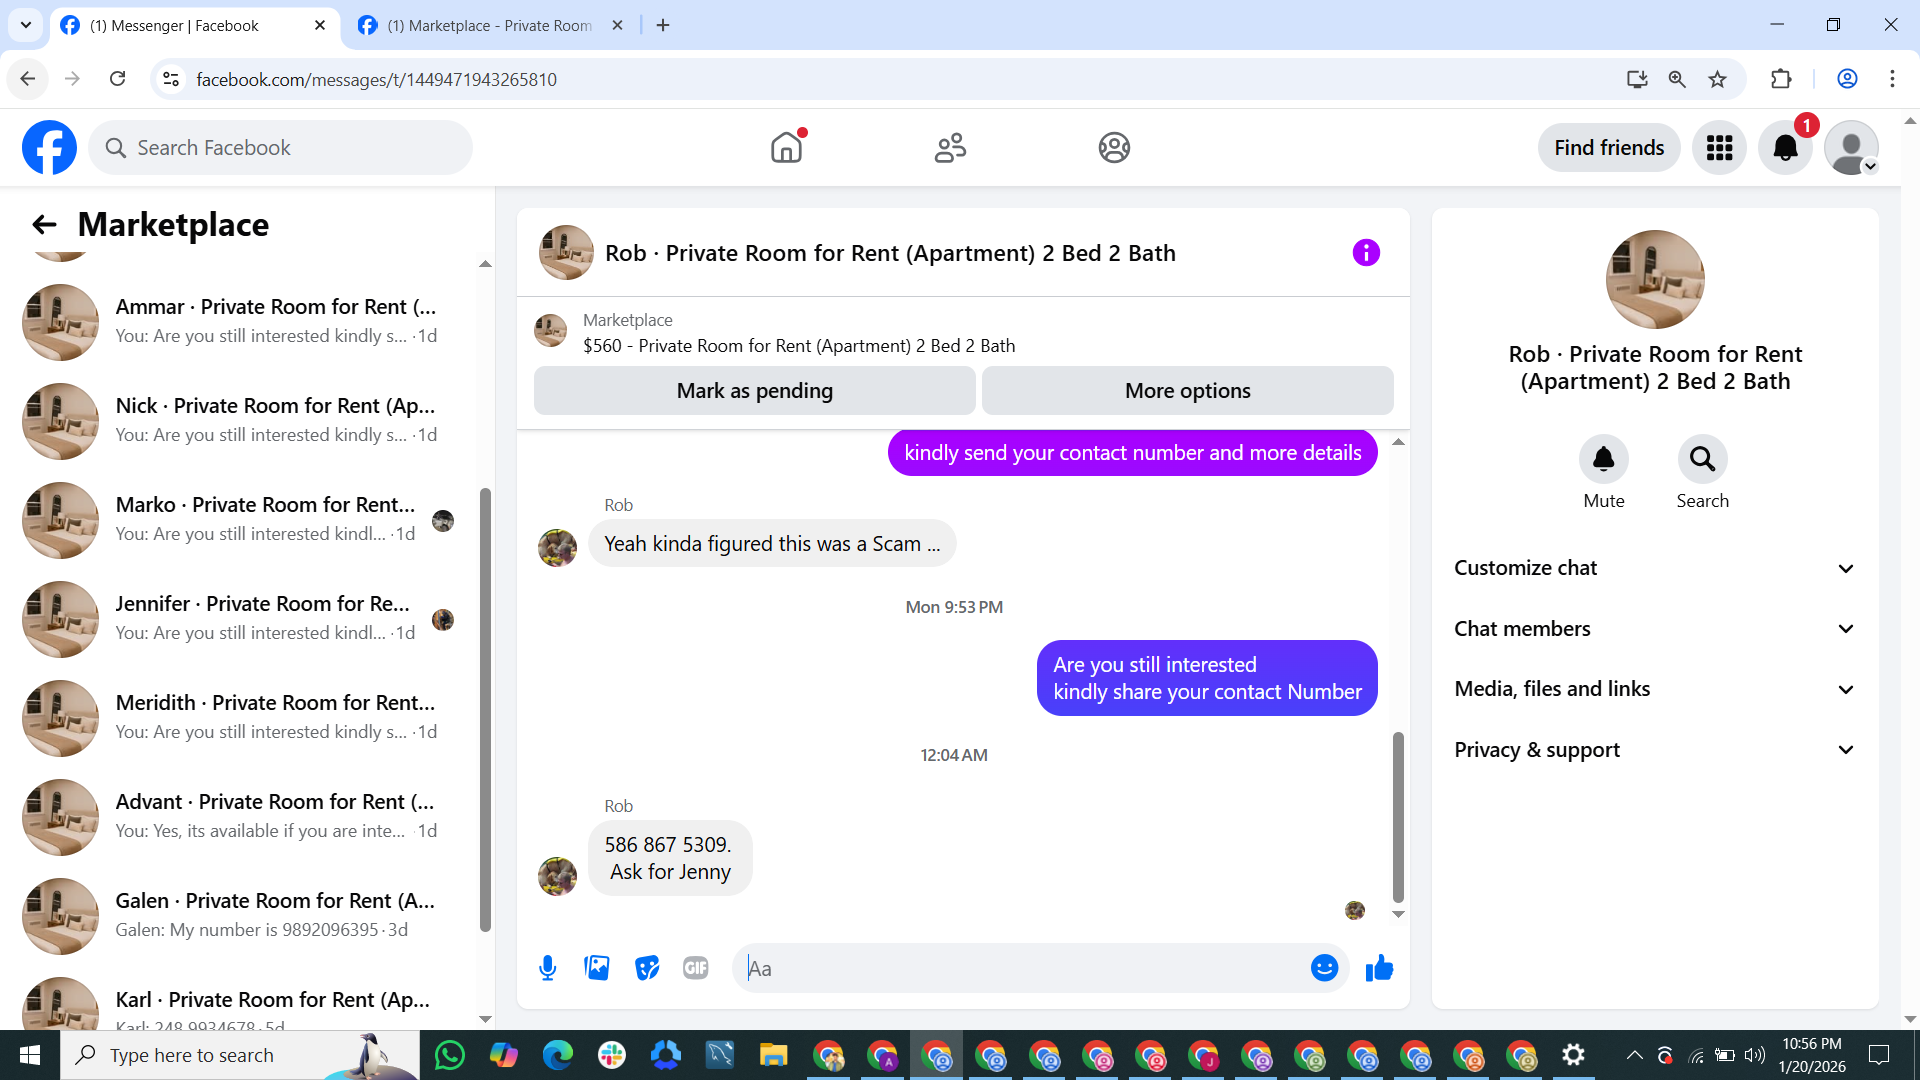Expand Privacy & support section
This screenshot has width=1920, height=1080.
pos(1655,750)
